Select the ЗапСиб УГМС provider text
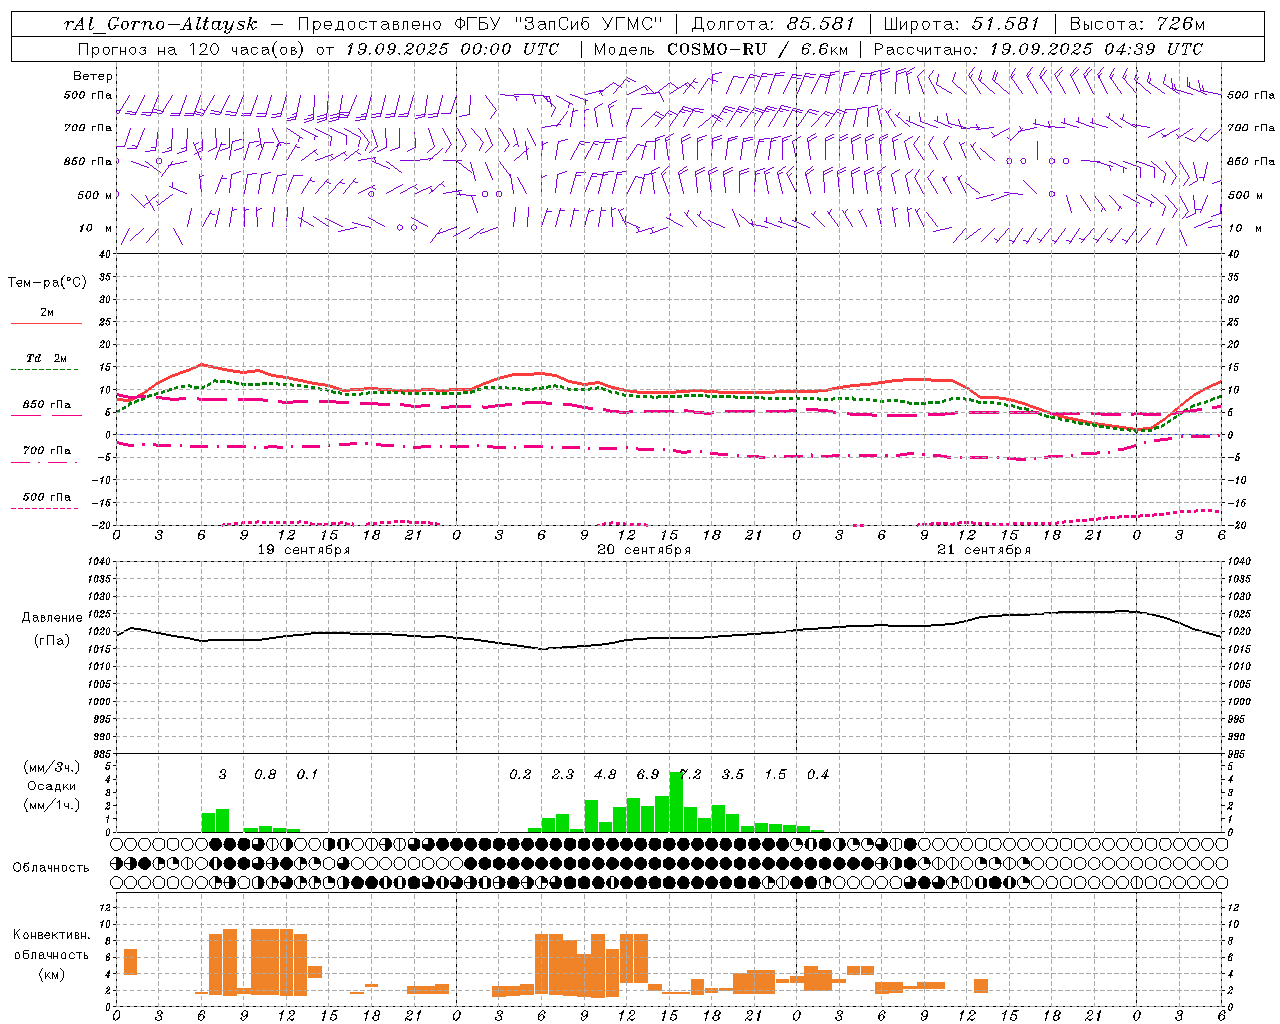The image size is (1280, 1024). click(x=588, y=24)
